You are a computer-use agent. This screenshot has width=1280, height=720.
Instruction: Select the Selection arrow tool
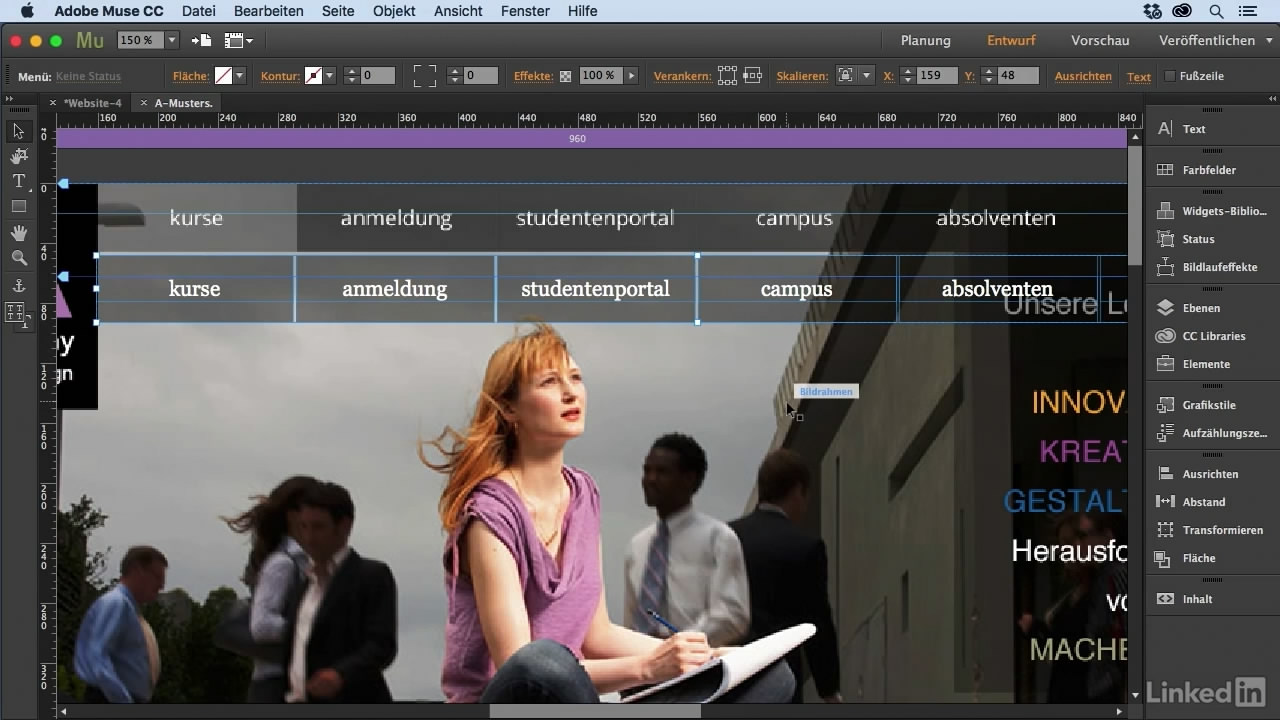click(x=18, y=131)
